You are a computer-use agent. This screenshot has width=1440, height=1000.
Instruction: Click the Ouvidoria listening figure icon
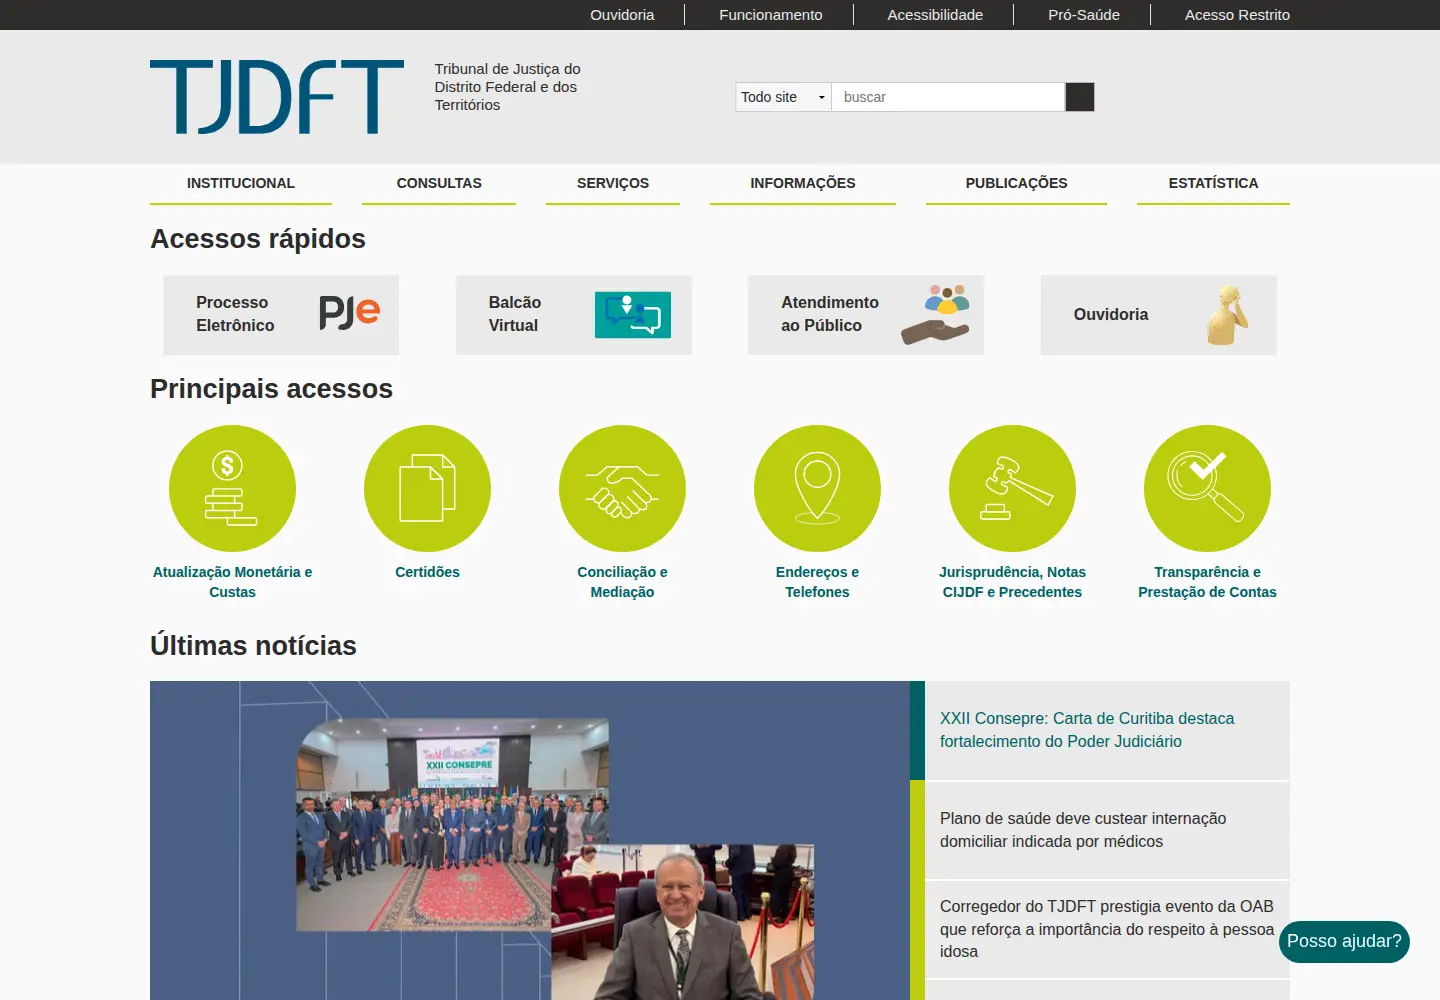pos(1227,315)
